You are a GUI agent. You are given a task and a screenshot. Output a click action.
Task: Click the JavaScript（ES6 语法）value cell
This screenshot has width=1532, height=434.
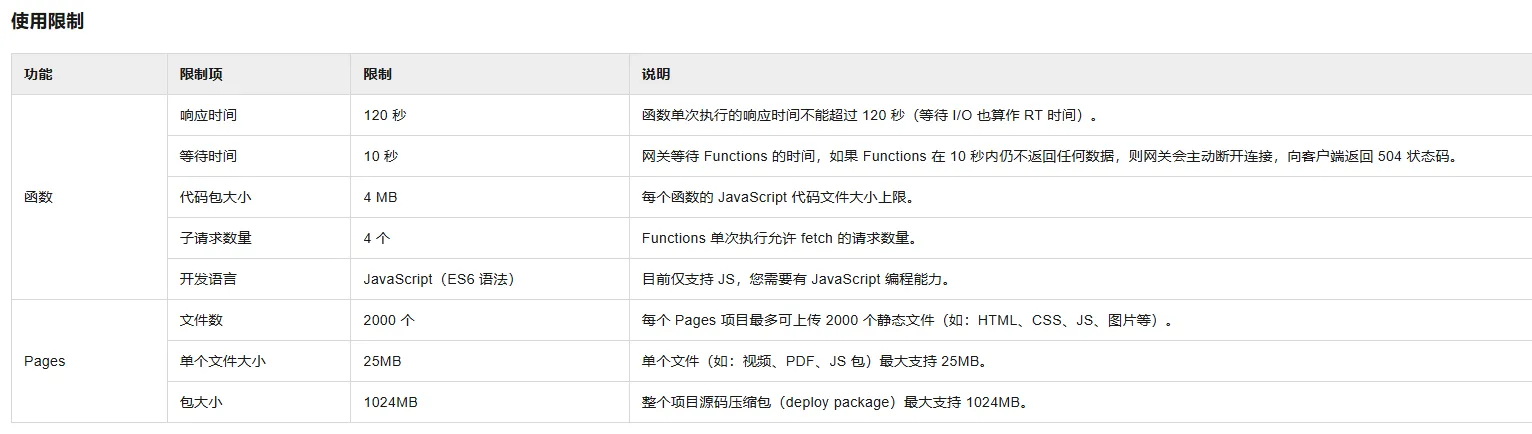click(x=439, y=279)
